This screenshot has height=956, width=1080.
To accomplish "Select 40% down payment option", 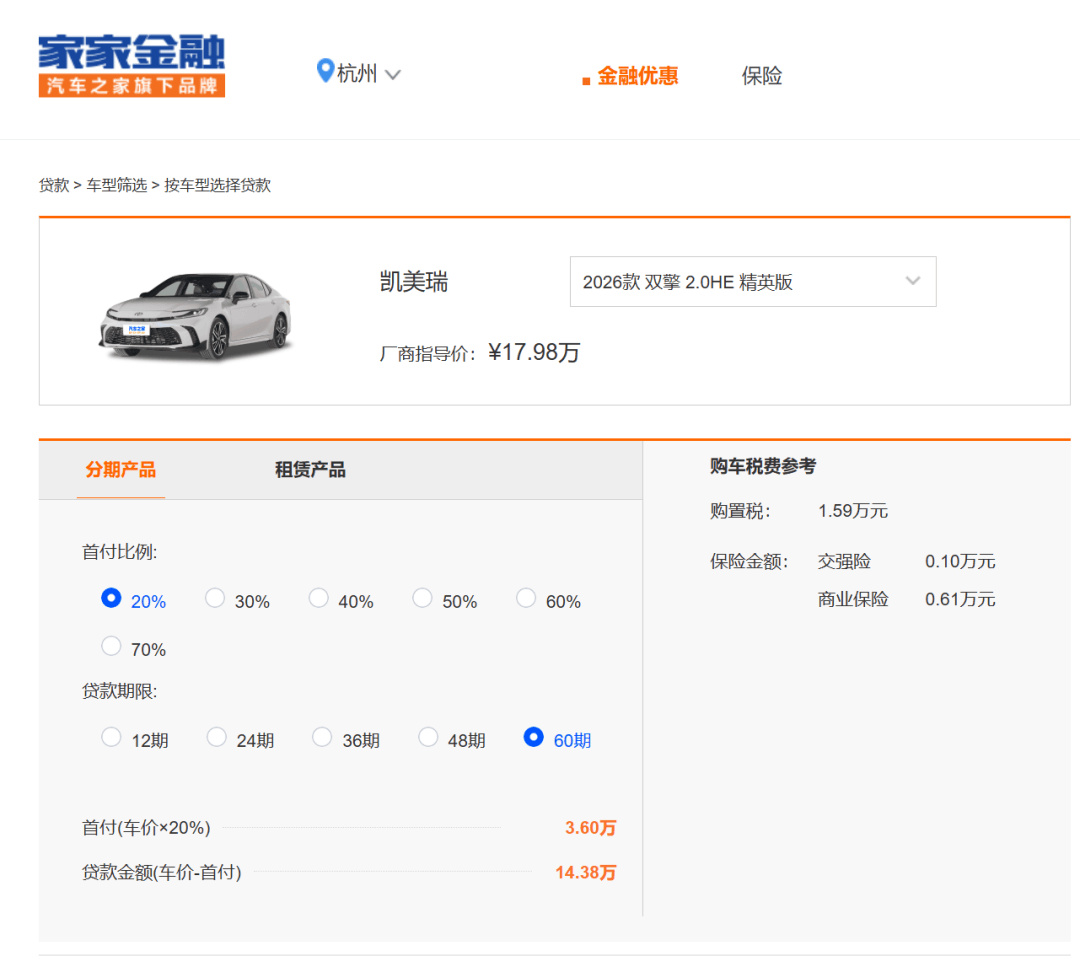I will [319, 598].
